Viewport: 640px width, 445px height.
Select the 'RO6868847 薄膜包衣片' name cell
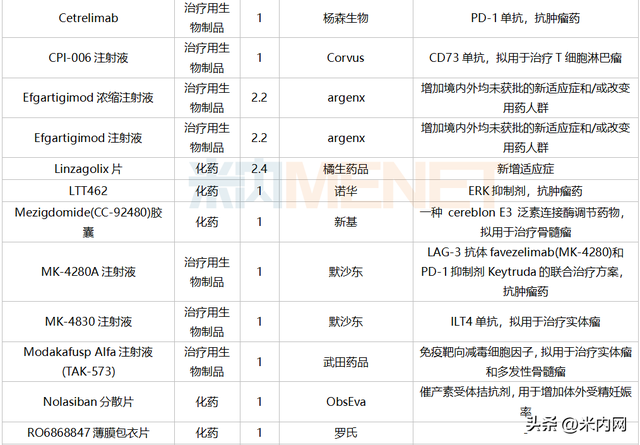click(x=88, y=433)
